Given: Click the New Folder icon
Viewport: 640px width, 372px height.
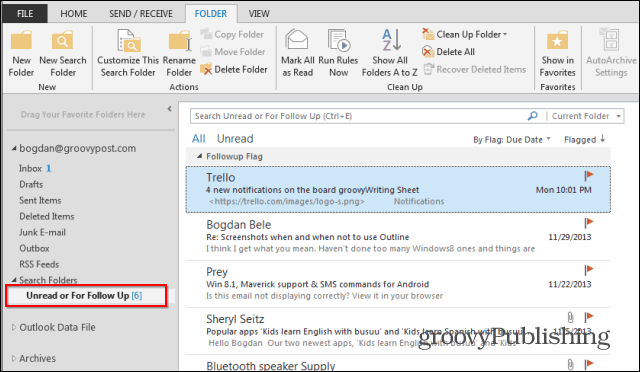Looking at the screenshot, I should click(x=21, y=40).
